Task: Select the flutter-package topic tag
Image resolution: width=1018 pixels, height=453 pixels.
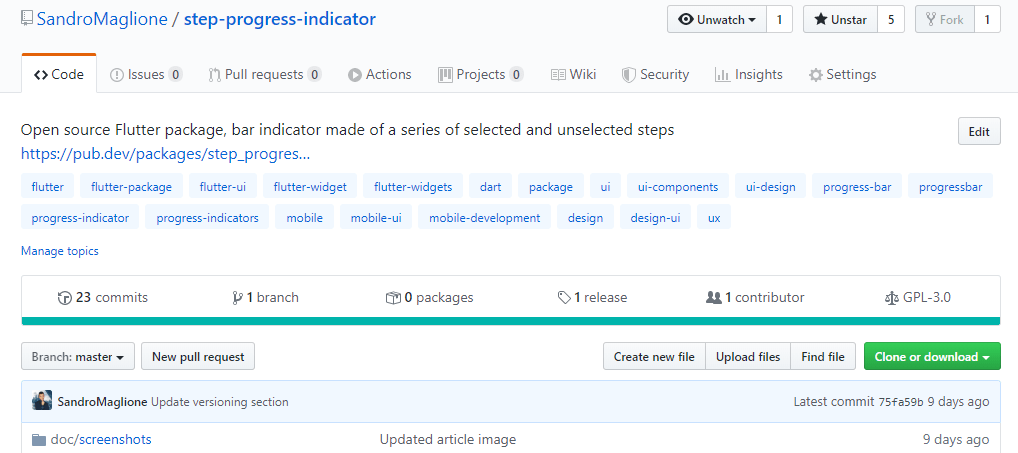Action: click(x=132, y=187)
